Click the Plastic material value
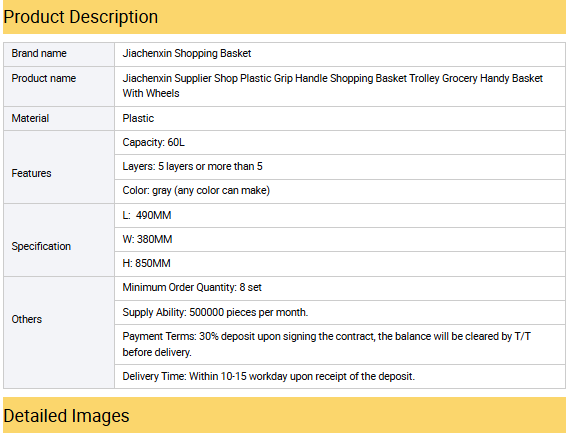The width and height of the screenshot is (571, 436). click(x=138, y=118)
